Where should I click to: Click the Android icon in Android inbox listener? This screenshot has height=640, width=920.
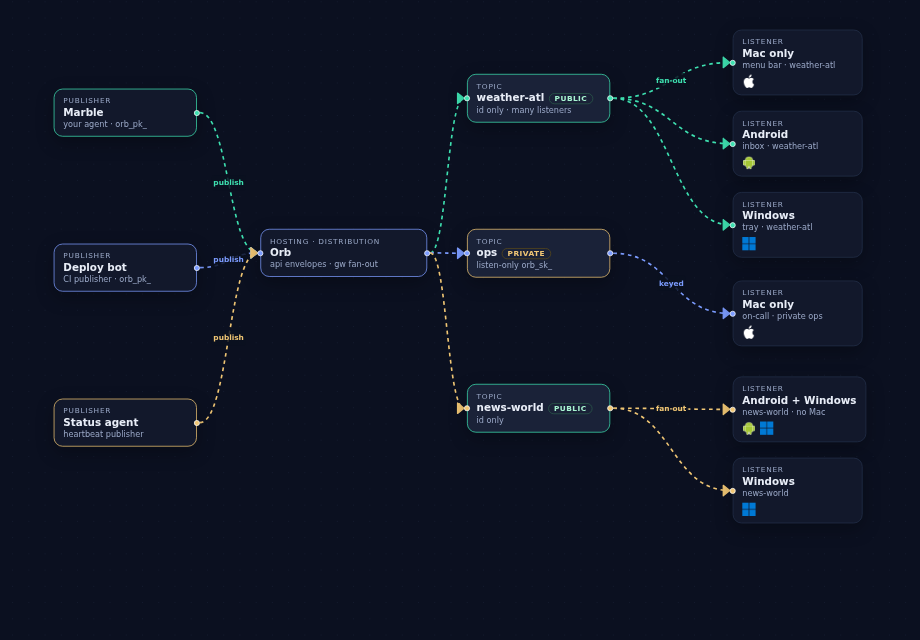(749, 163)
